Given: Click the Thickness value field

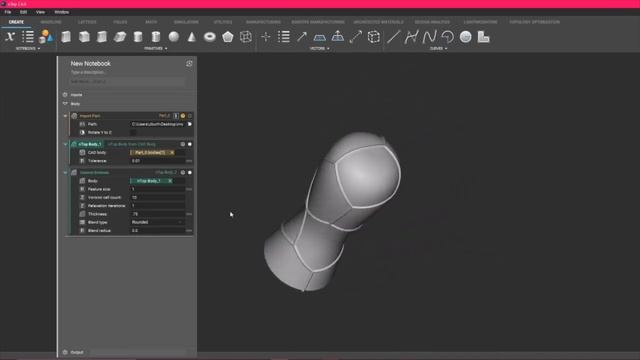Looking at the screenshot, I should point(157,214).
